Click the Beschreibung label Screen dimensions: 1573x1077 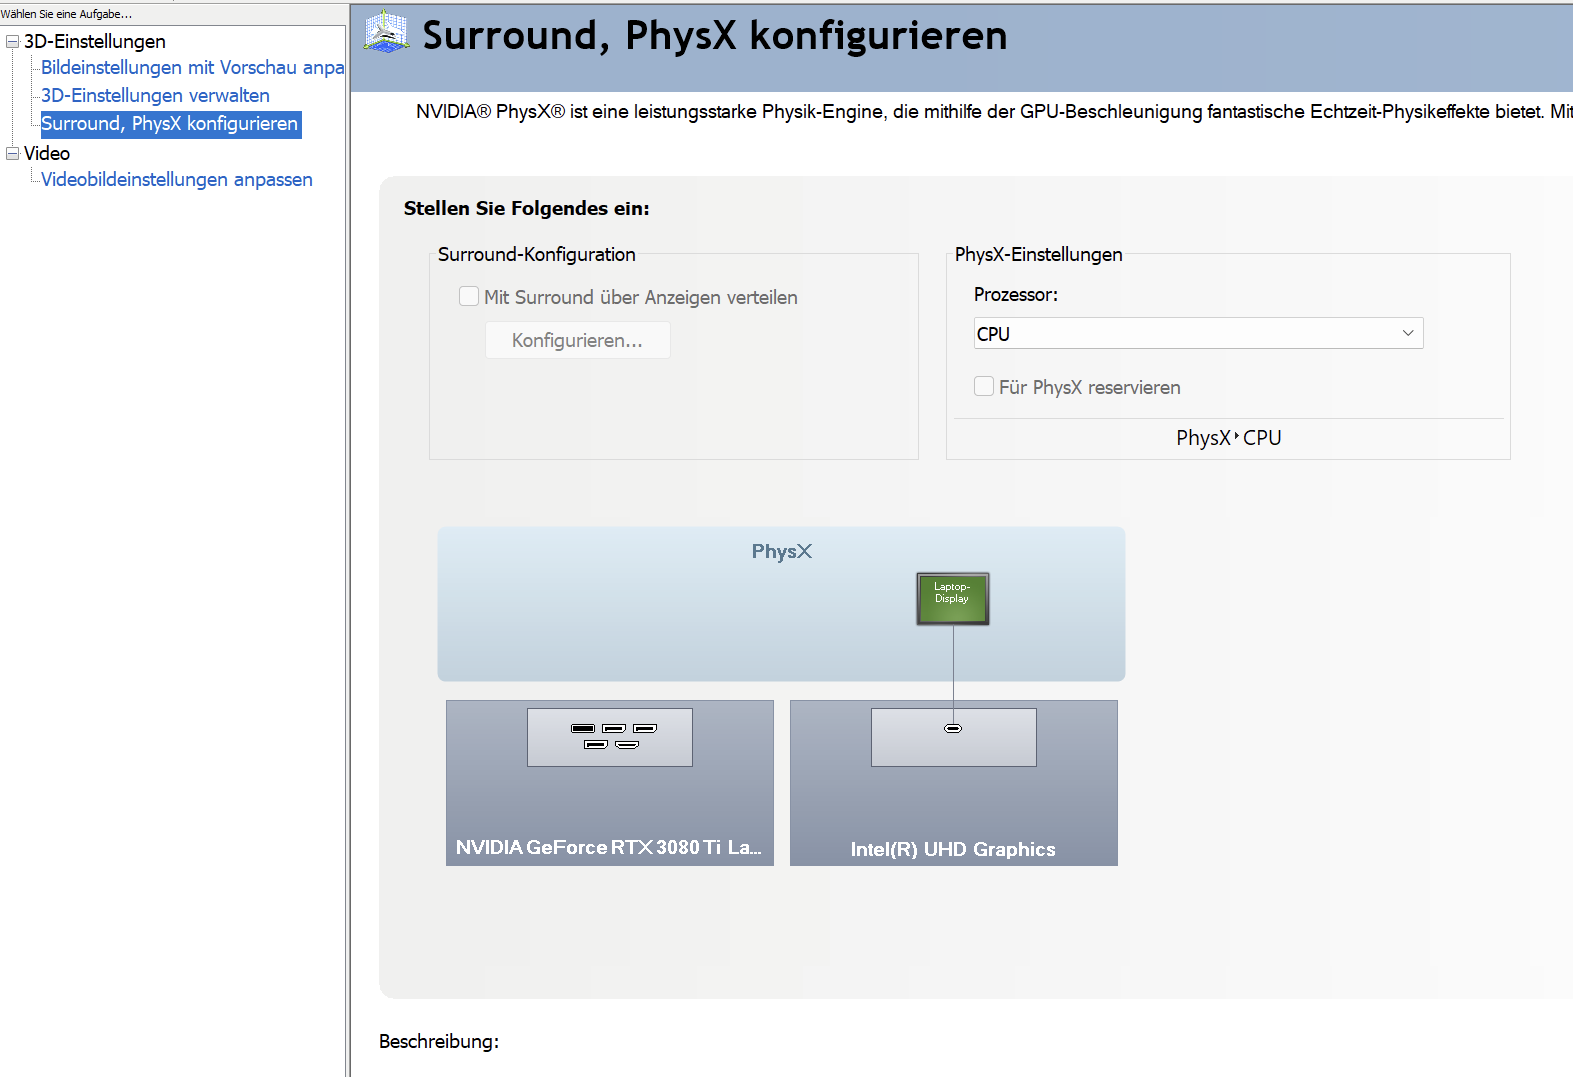(439, 1041)
